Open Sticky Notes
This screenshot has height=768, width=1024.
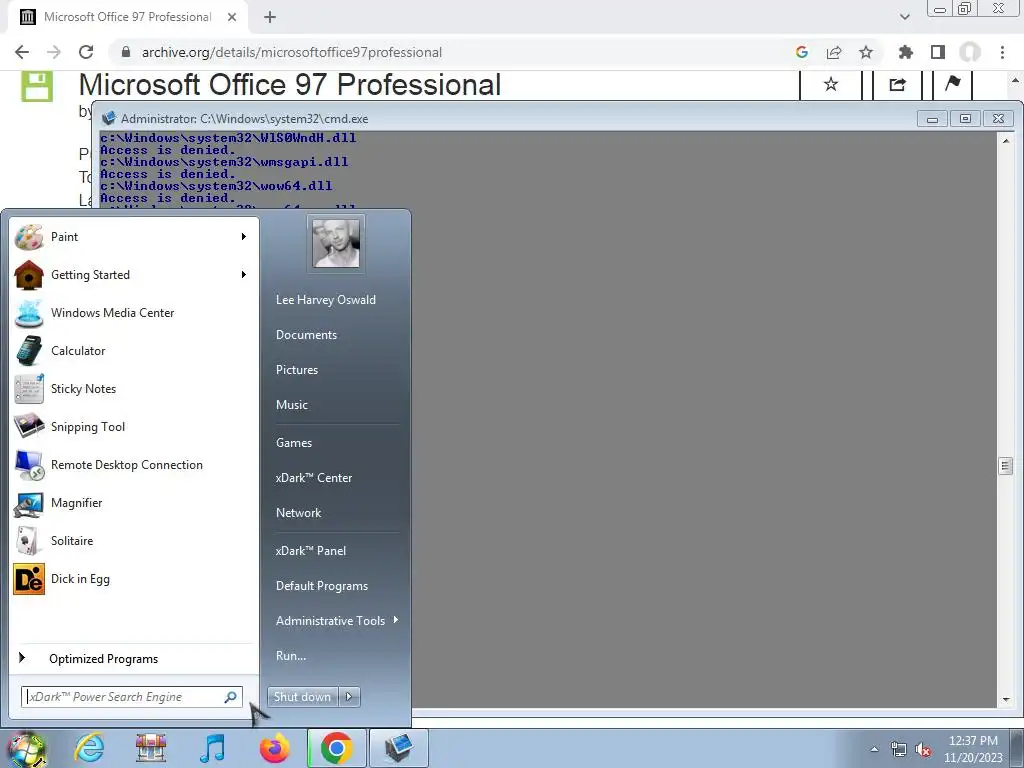coord(133,389)
